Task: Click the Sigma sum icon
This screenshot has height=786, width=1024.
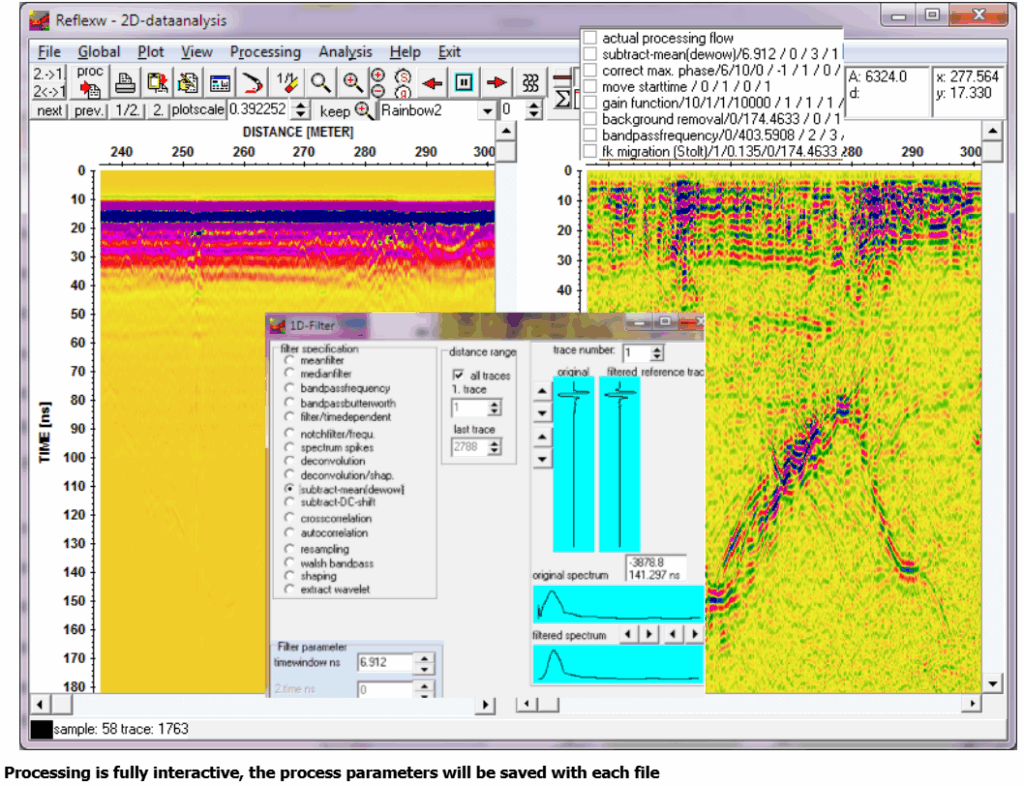Action: 562,99
